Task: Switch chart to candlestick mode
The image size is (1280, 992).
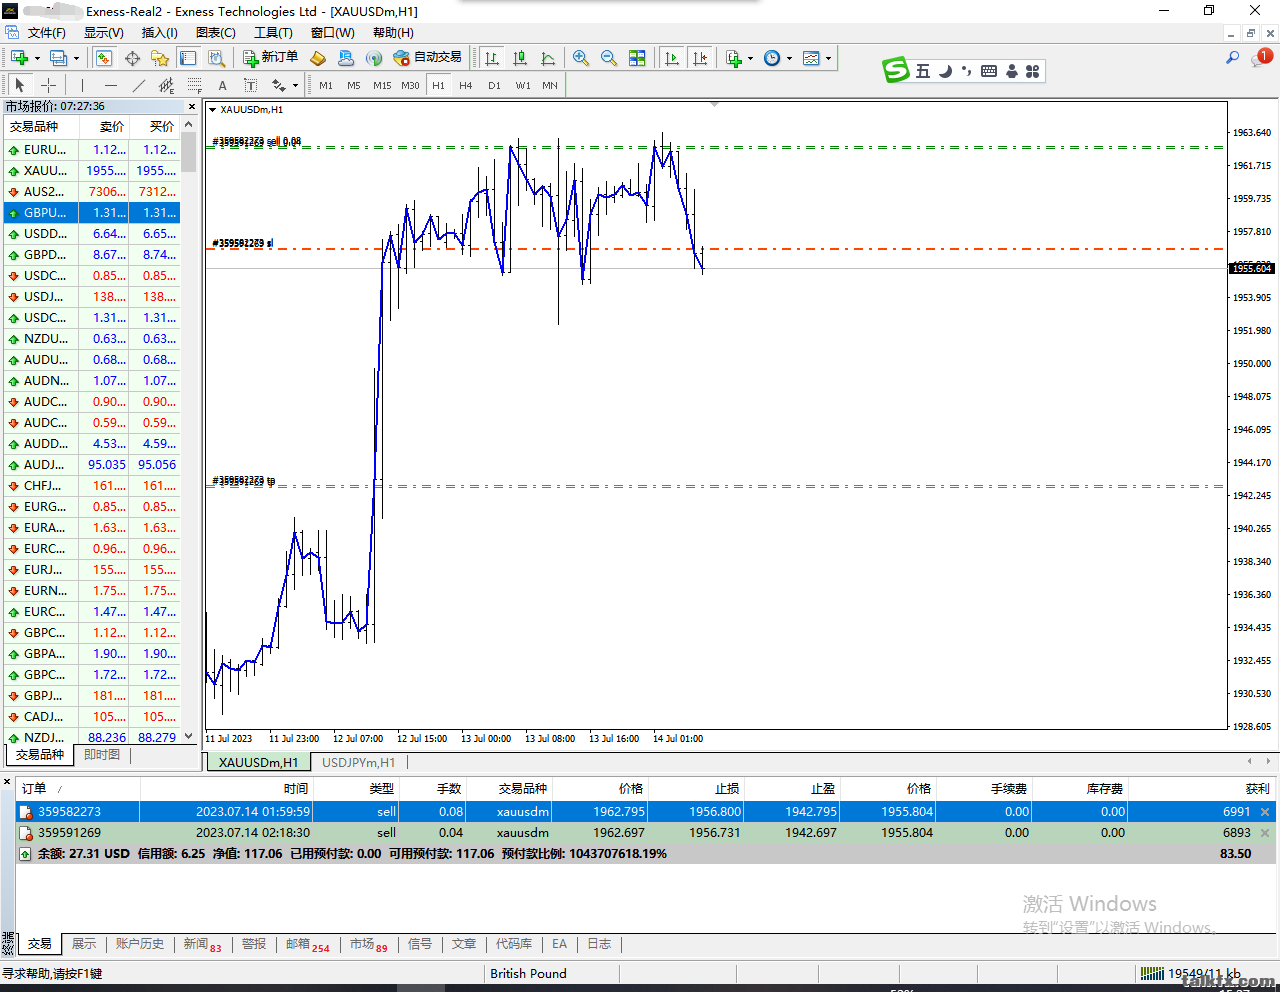Action: pyautogui.click(x=520, y=58)
